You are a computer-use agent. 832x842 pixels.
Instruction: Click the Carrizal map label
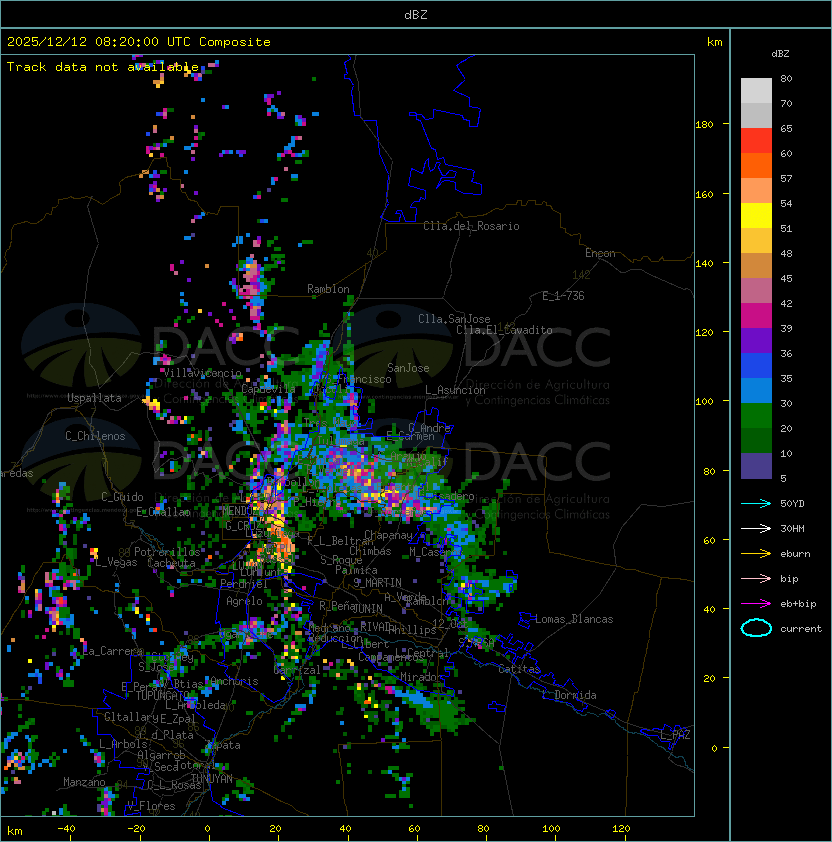pos(296,670)
